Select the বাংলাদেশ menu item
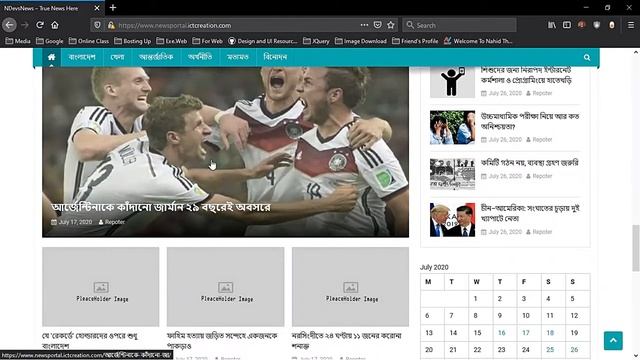 [x=82, y=57]
